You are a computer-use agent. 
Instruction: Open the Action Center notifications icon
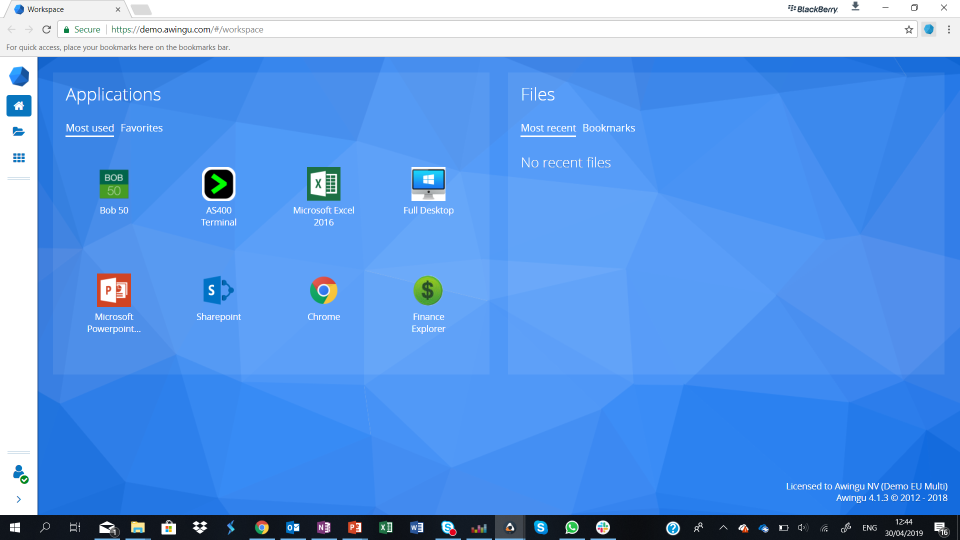pyautogui.click(x=942, y=528)
